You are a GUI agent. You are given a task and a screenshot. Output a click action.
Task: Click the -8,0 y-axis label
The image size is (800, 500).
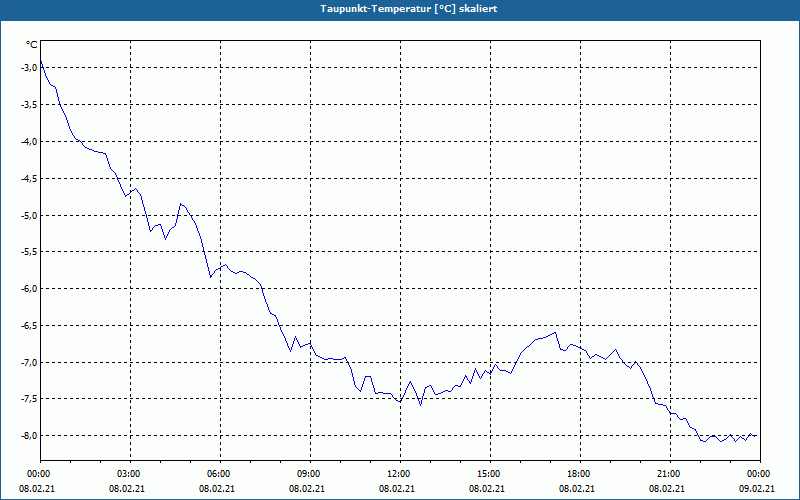[29, 435]
